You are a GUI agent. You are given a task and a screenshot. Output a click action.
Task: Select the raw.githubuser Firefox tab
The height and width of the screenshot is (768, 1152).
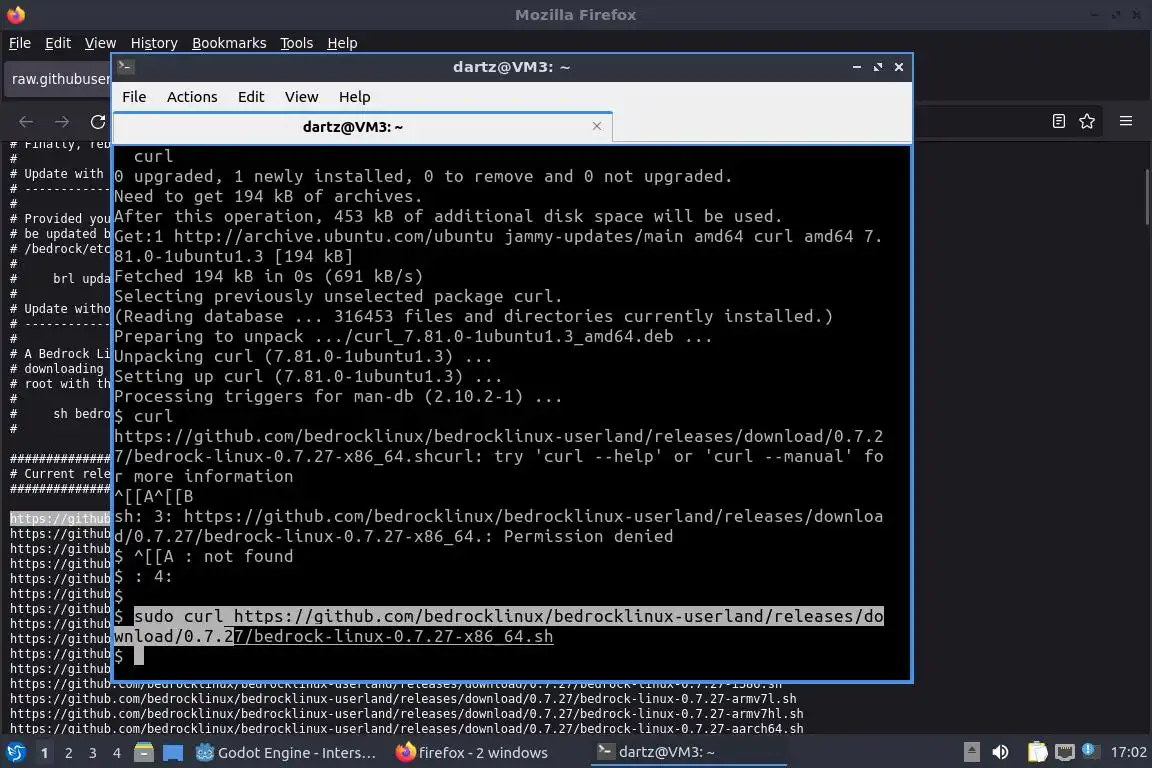59,79
